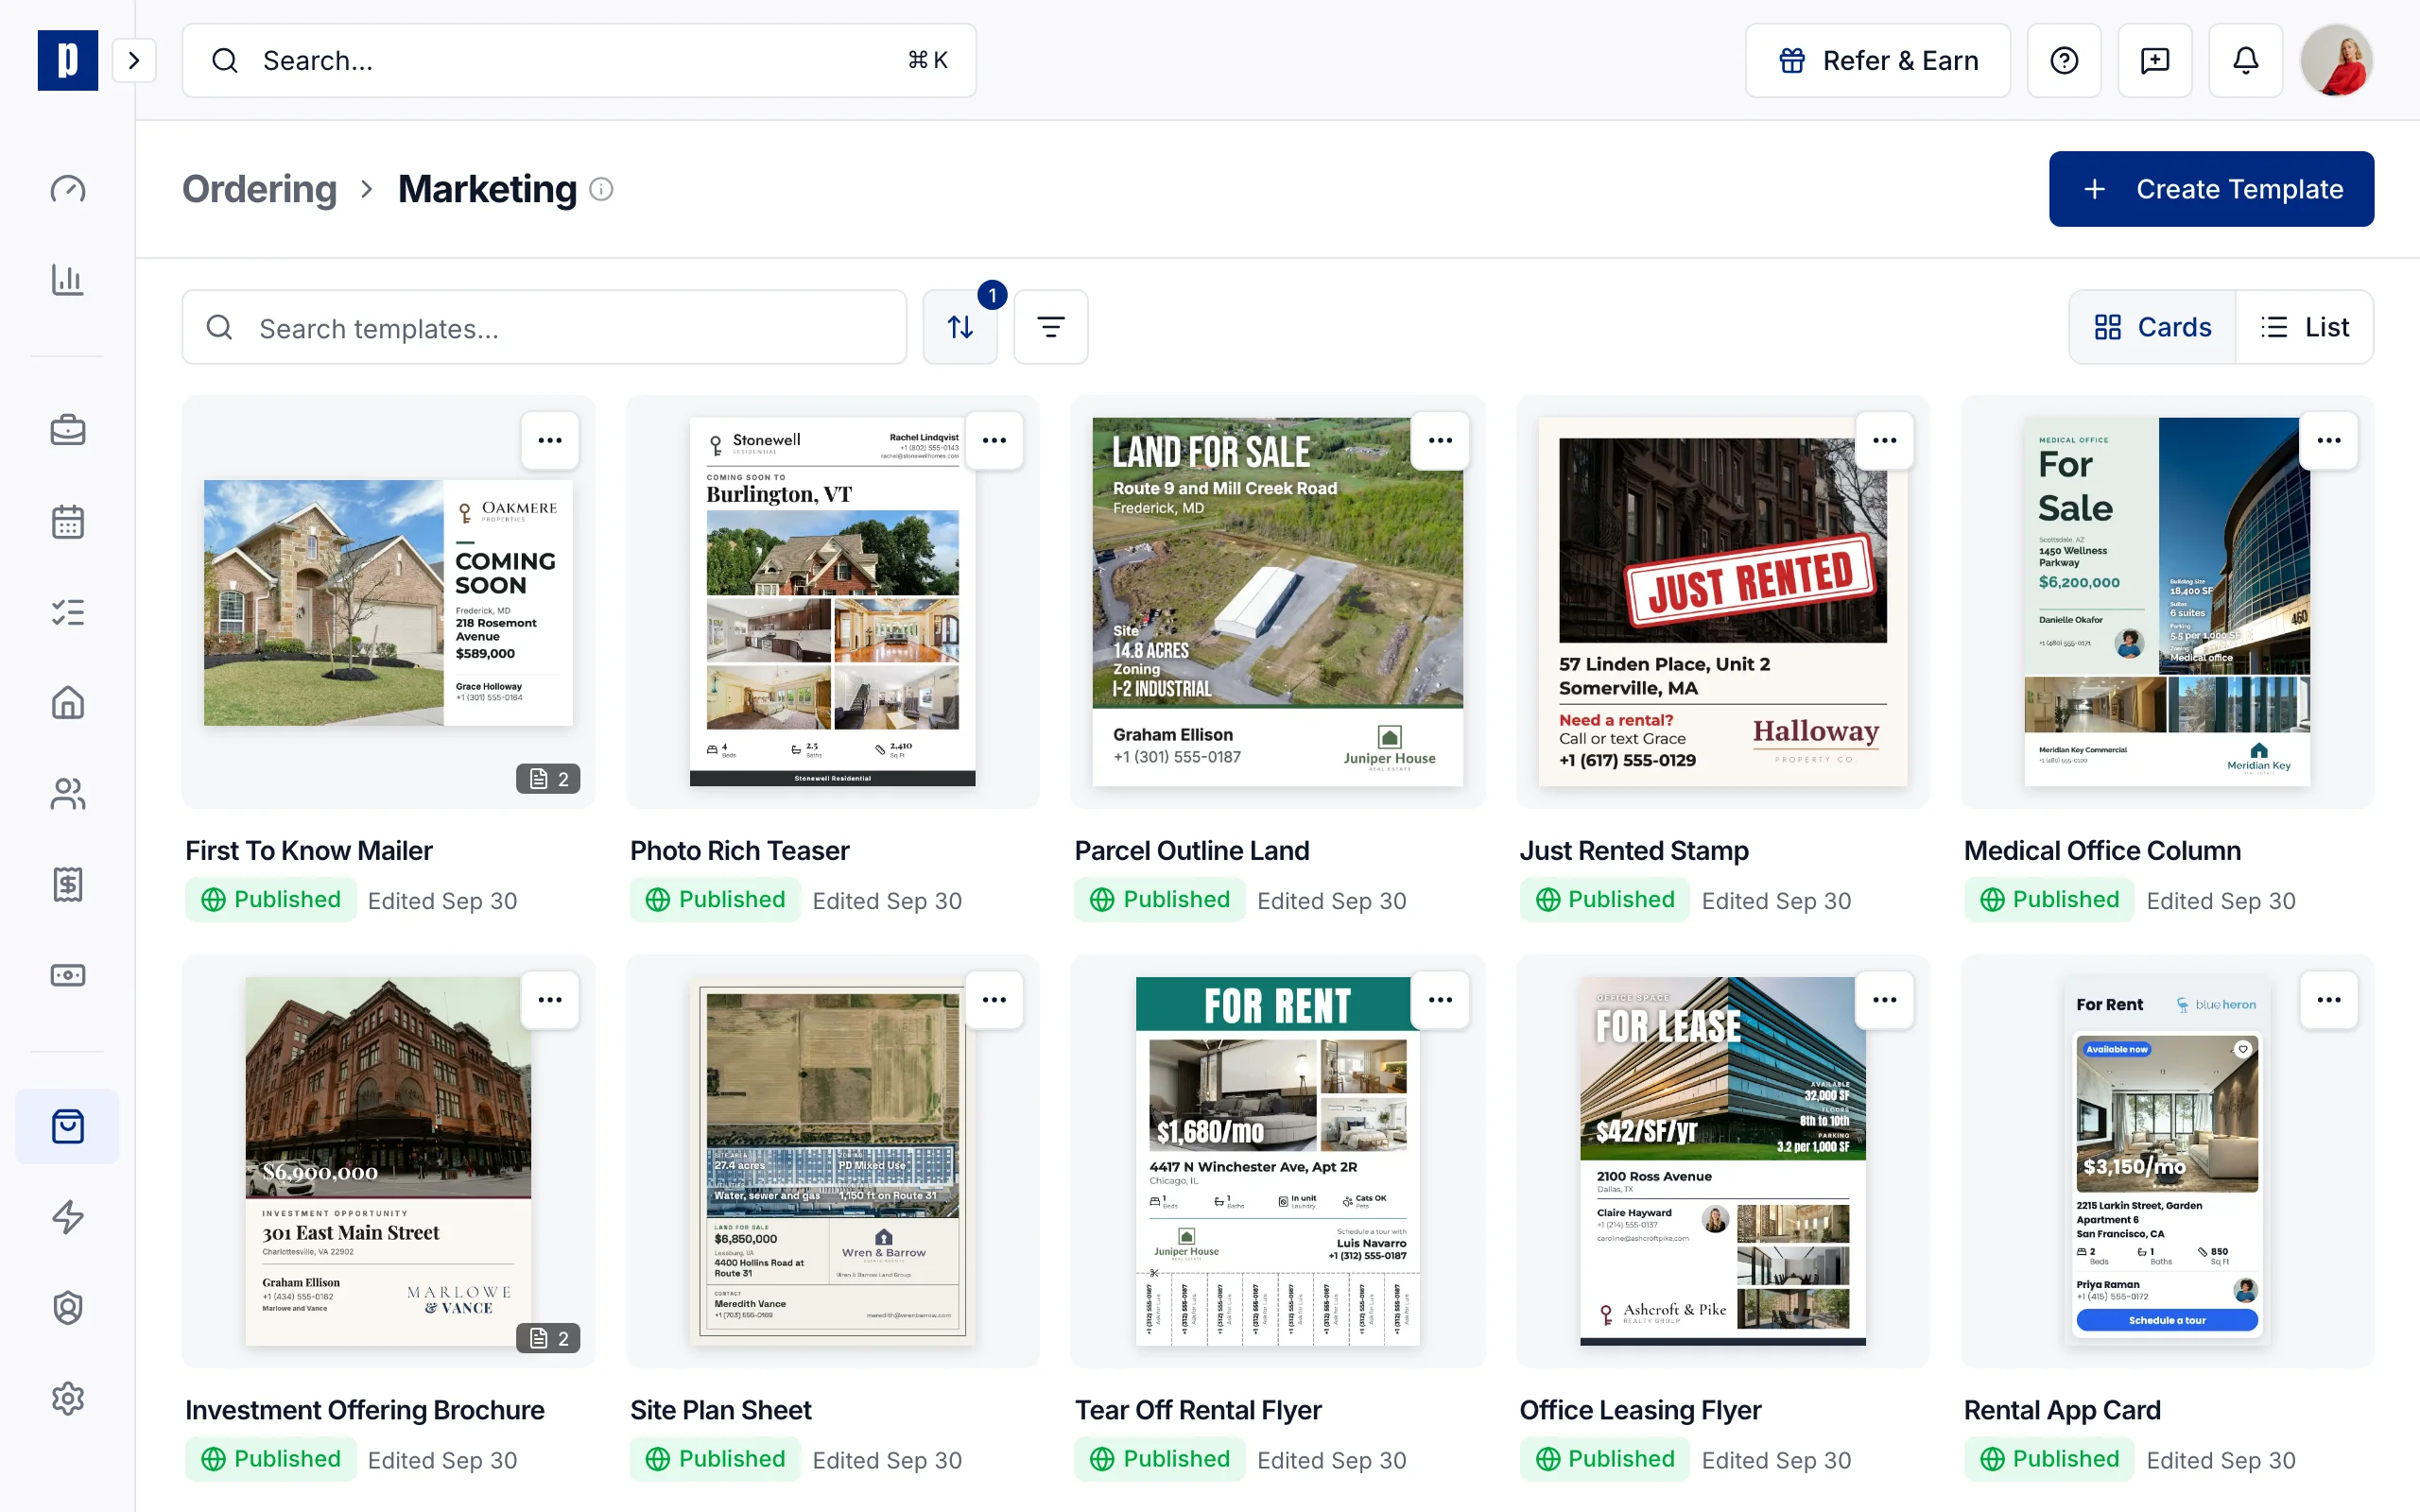Viewport: 2420px width, 1512px height.
Task: Open the sort options button
Action: 960,327
